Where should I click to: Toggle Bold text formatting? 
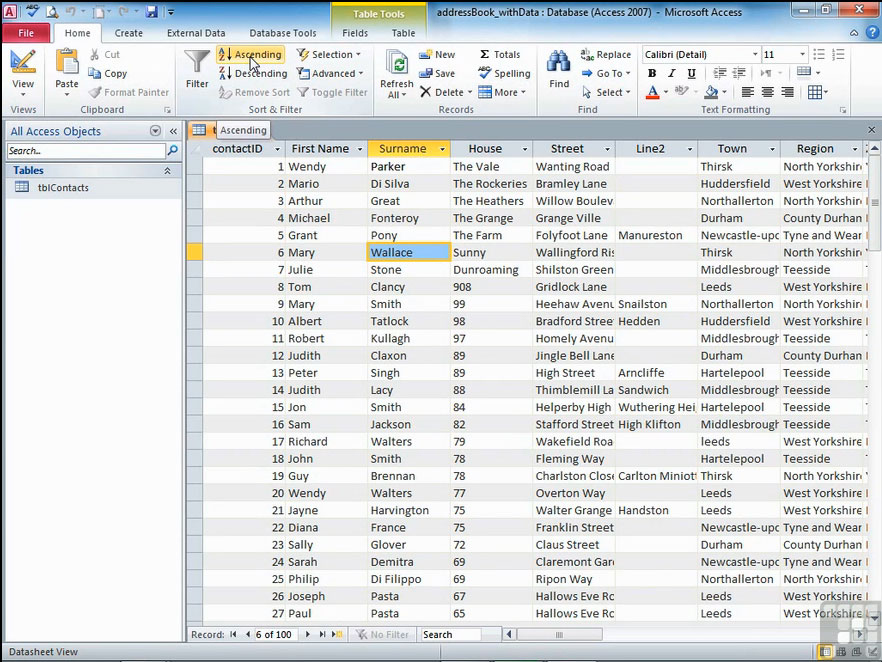(652, 73)
